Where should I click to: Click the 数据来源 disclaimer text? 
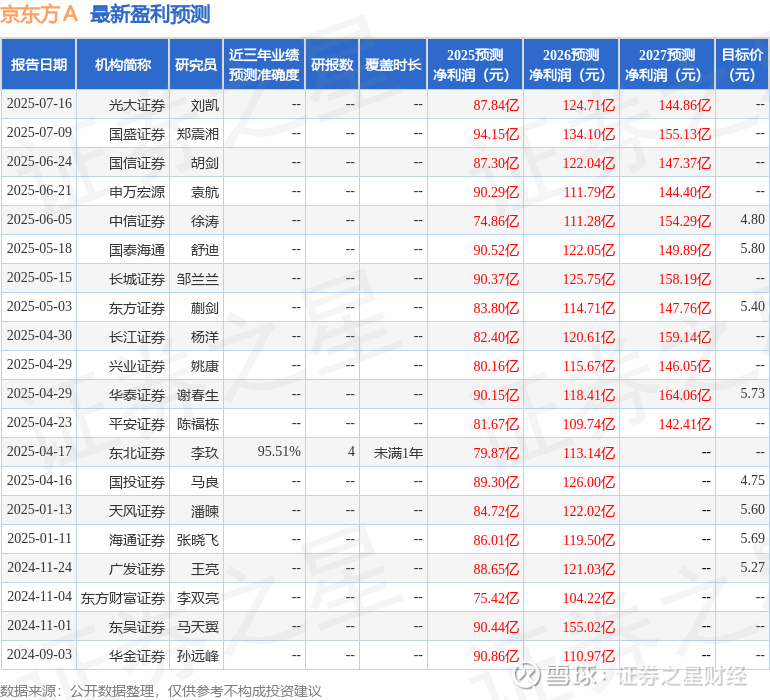pyautogui.click(x=161, y=691)
